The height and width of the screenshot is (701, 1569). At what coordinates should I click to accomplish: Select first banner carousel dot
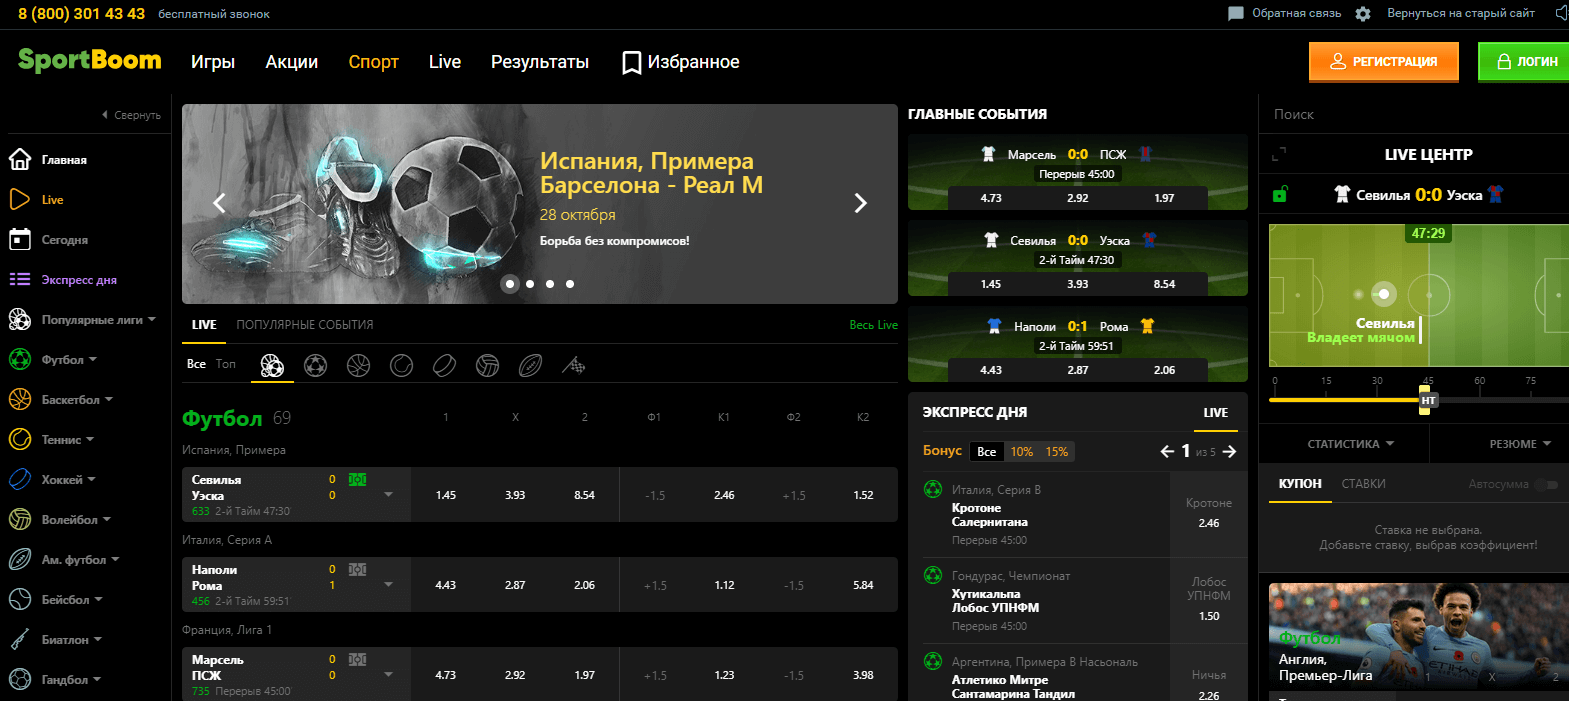pos(510,284)
